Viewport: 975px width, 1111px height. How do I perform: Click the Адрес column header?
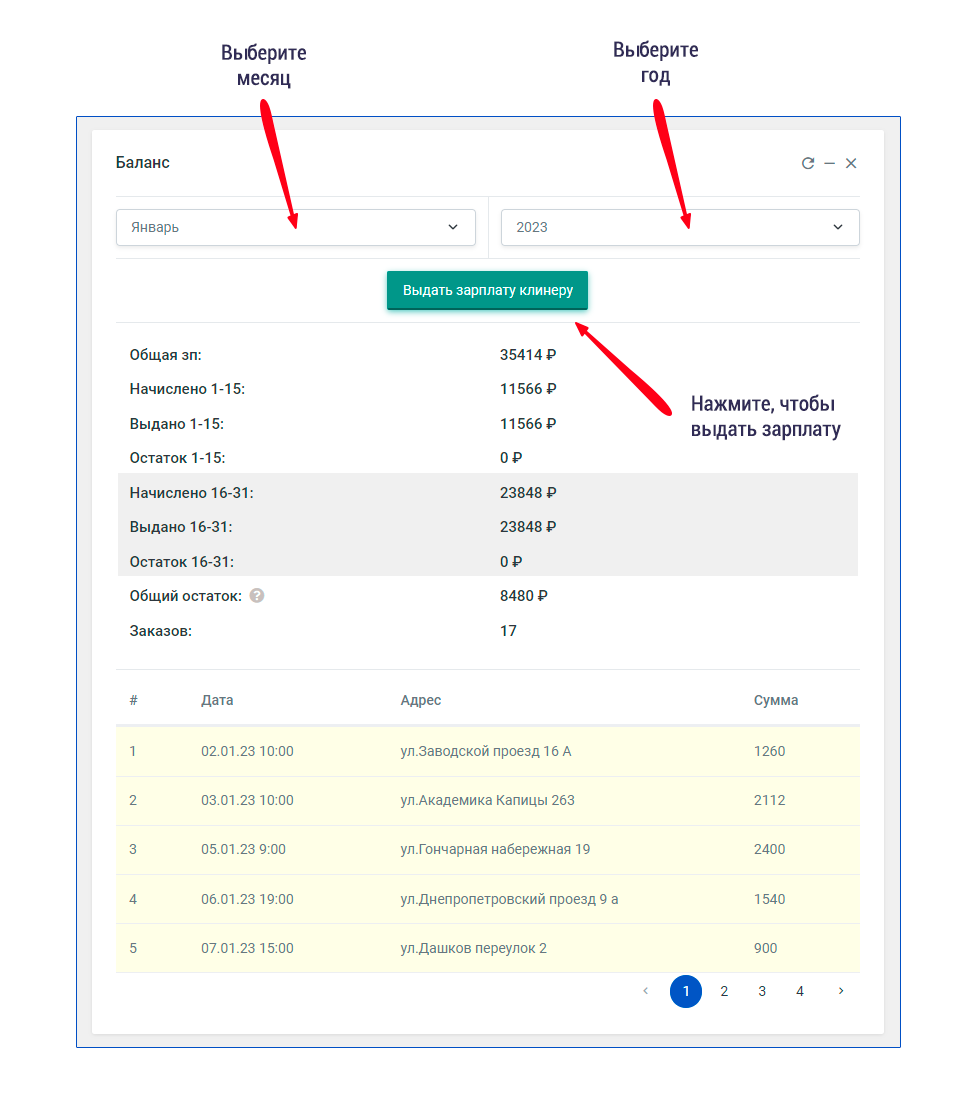pos(421,700)
